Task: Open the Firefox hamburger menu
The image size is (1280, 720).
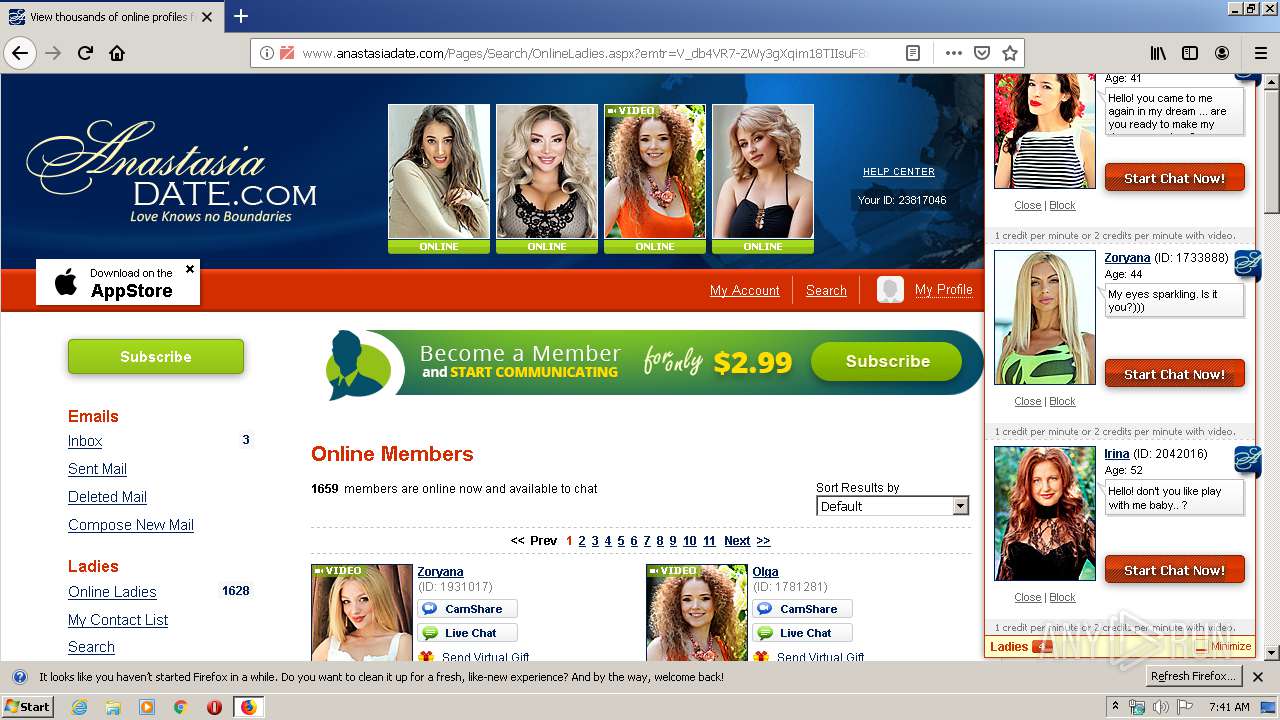Action: [1260, 53]
